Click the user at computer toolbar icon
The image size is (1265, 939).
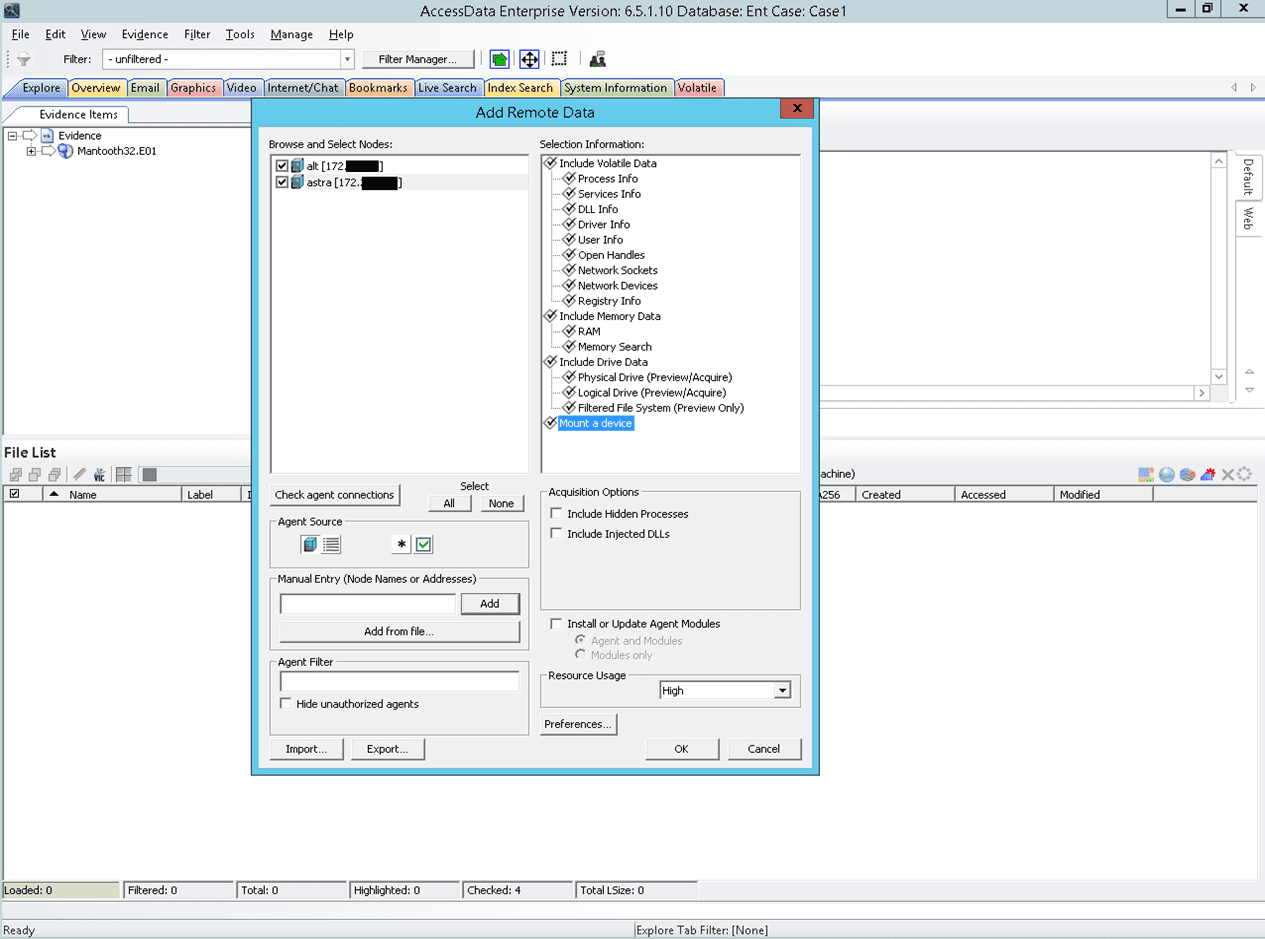pyautogui.click(x=598, y=59)
